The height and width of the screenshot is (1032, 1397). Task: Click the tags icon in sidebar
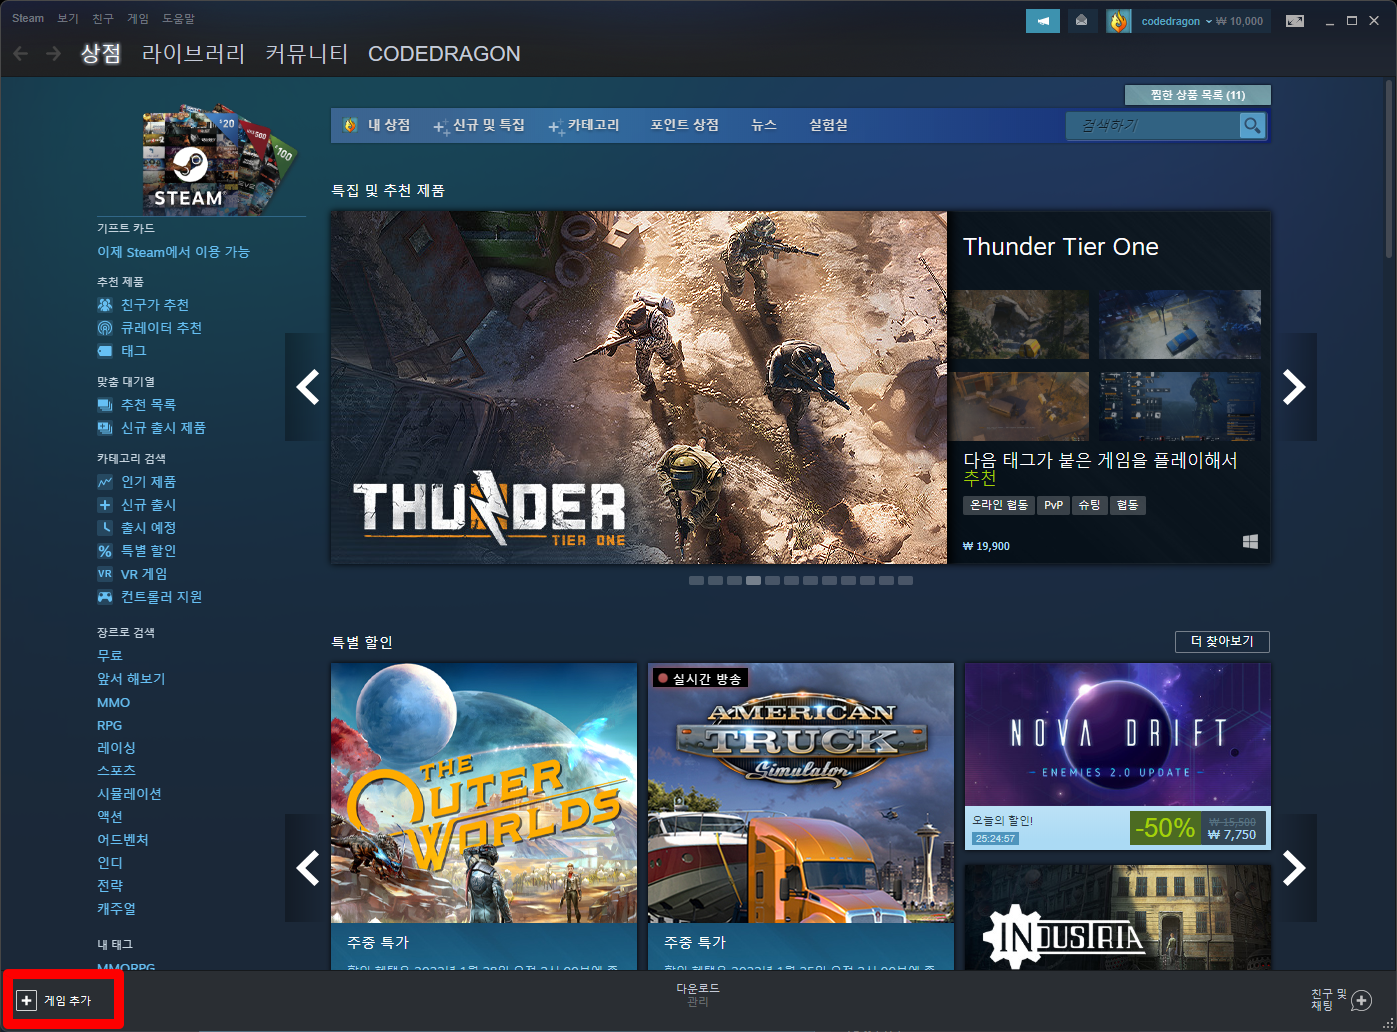click(105, 351)
